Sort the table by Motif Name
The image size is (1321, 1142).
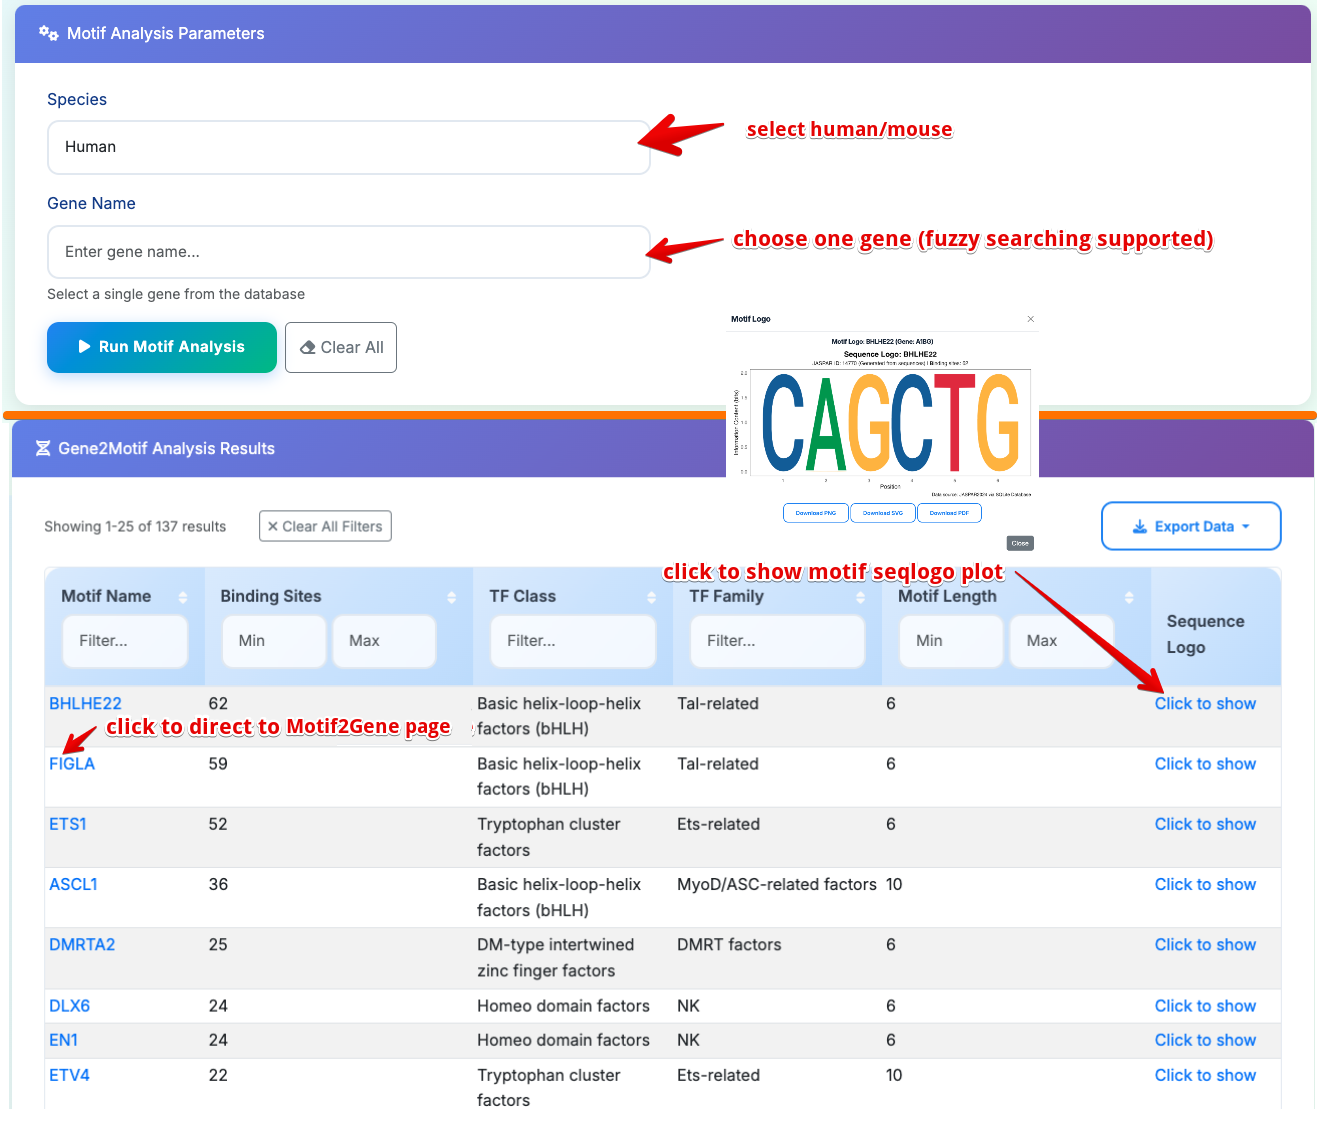tap(182, 597)
